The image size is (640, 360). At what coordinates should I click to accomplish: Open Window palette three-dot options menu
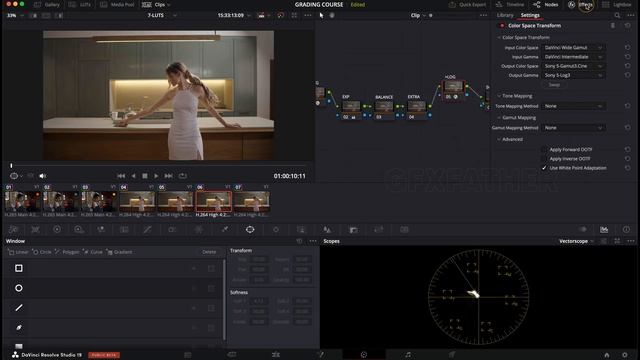pyautogui.click(x=313, y=241)
